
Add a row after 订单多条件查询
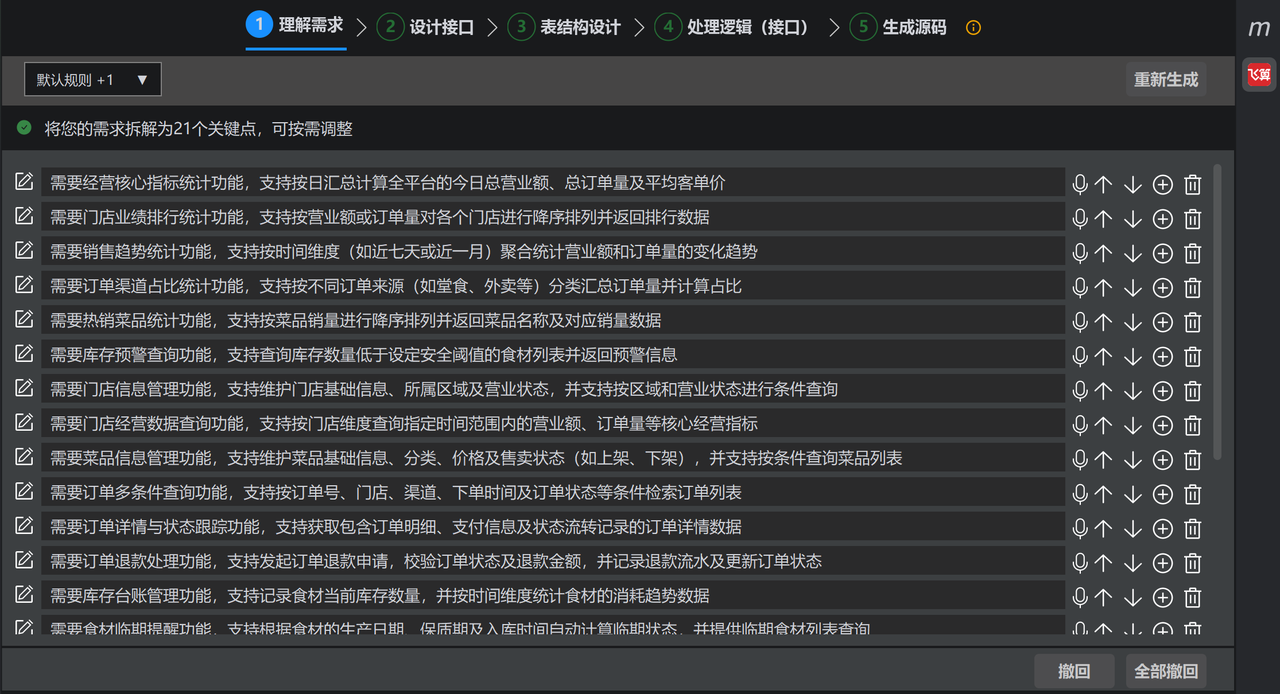1162,494
